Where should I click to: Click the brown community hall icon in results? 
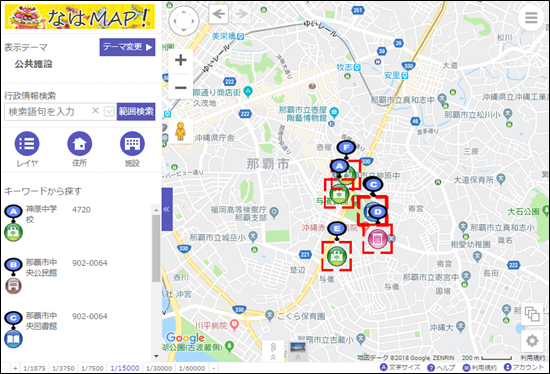(13, 286)
